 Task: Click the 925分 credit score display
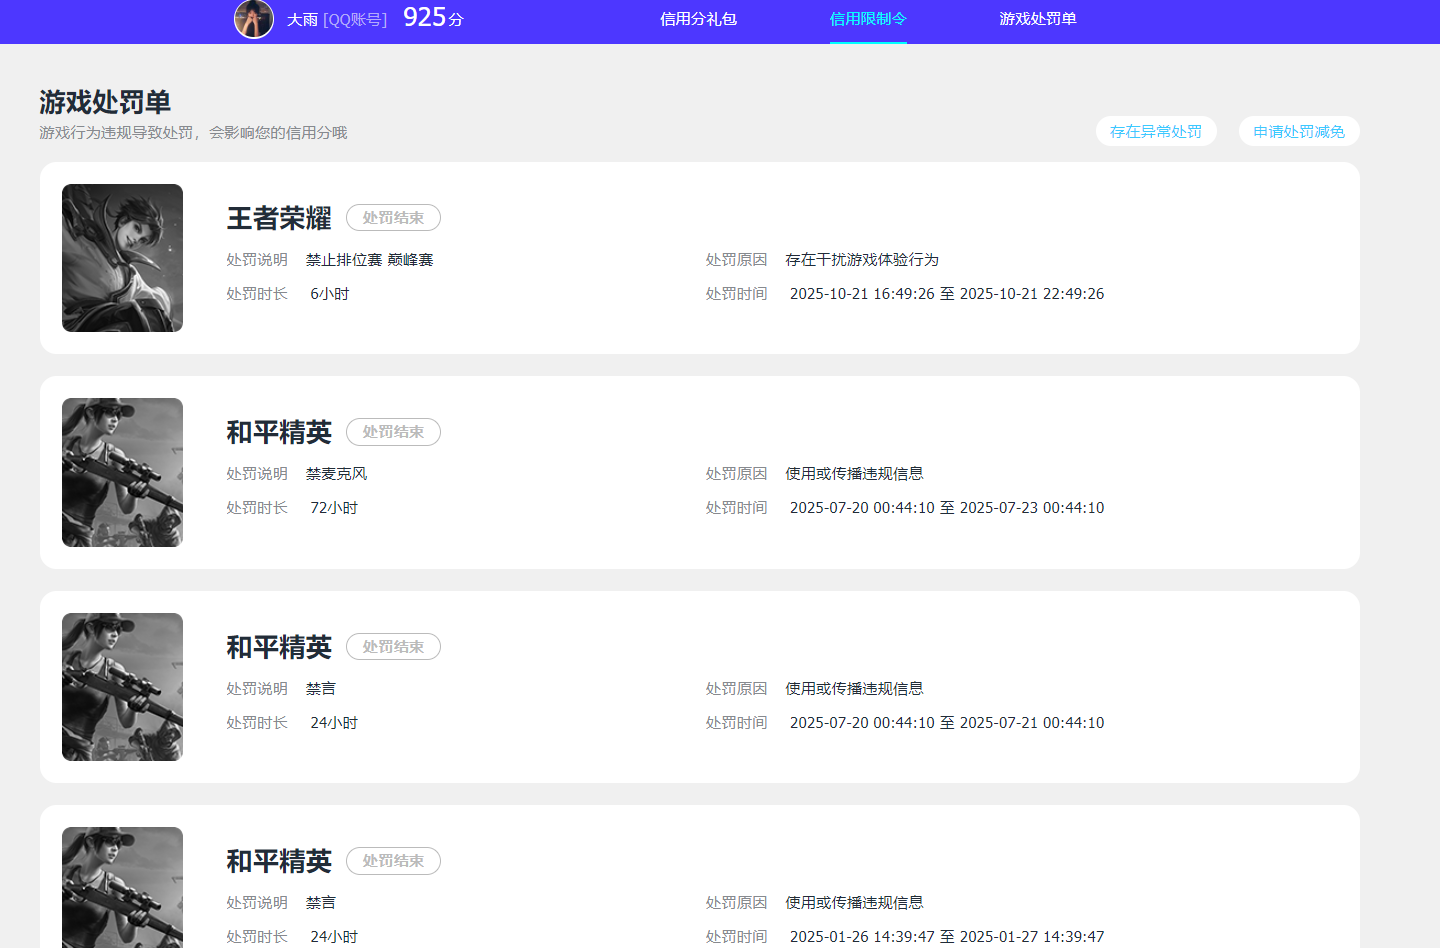point(432,17)
